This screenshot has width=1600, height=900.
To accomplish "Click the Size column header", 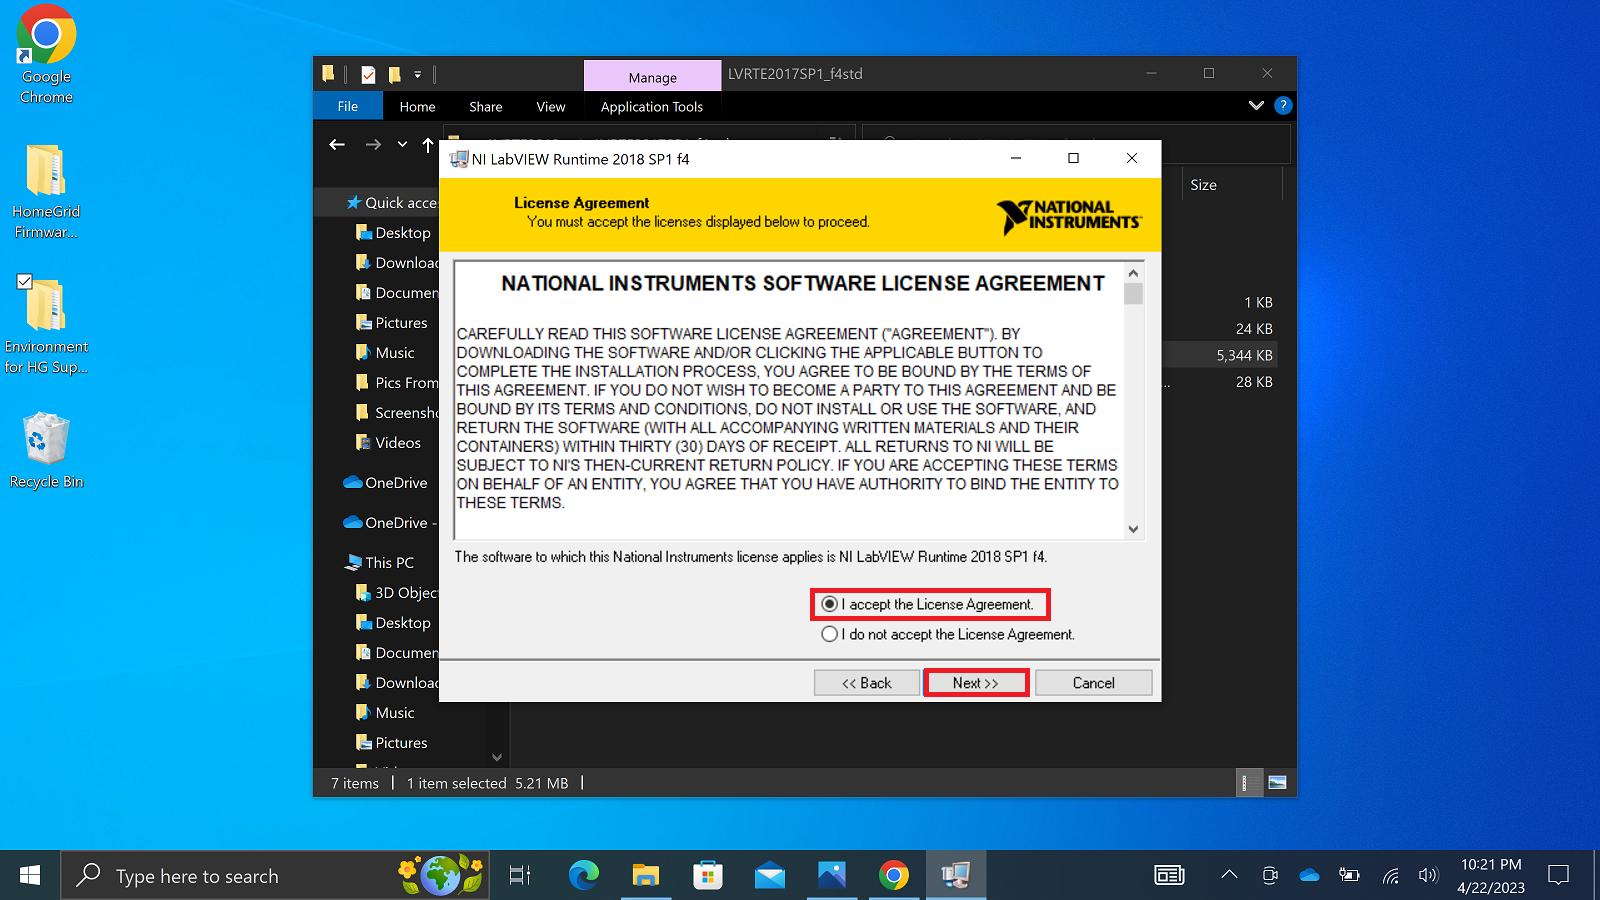I will point(1231,185).
